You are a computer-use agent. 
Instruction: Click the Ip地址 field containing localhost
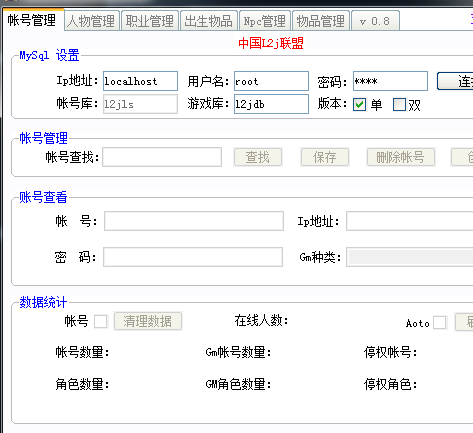click(140, 81)
